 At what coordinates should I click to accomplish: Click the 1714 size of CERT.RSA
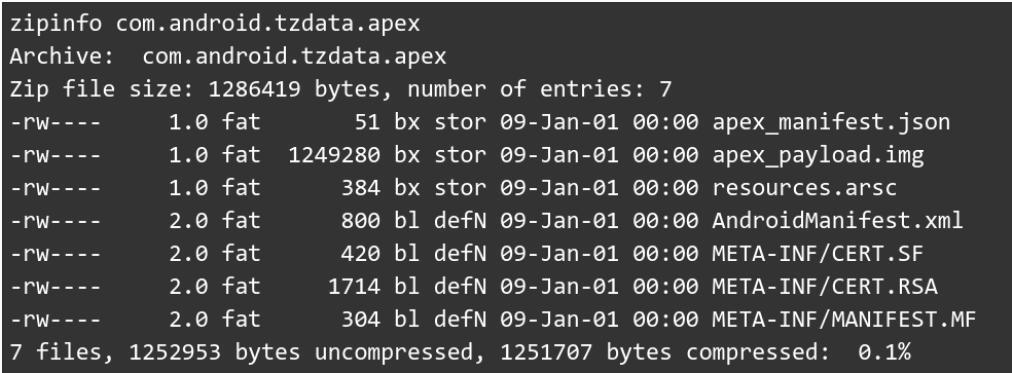tap(354, 287)
